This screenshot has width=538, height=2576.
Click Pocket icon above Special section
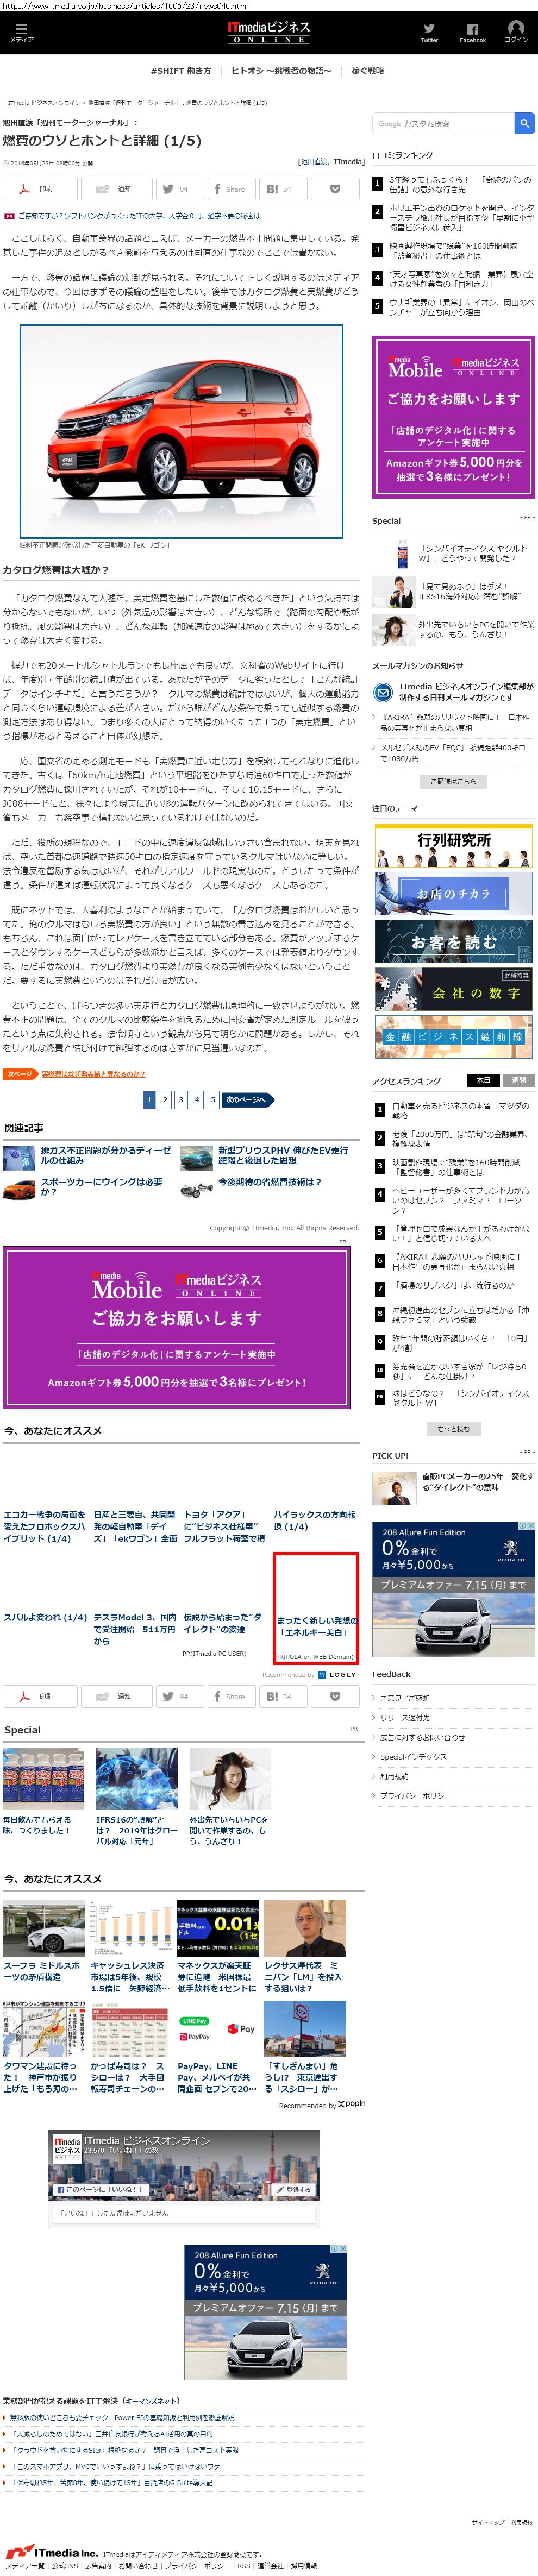(x=334, y=1696)
